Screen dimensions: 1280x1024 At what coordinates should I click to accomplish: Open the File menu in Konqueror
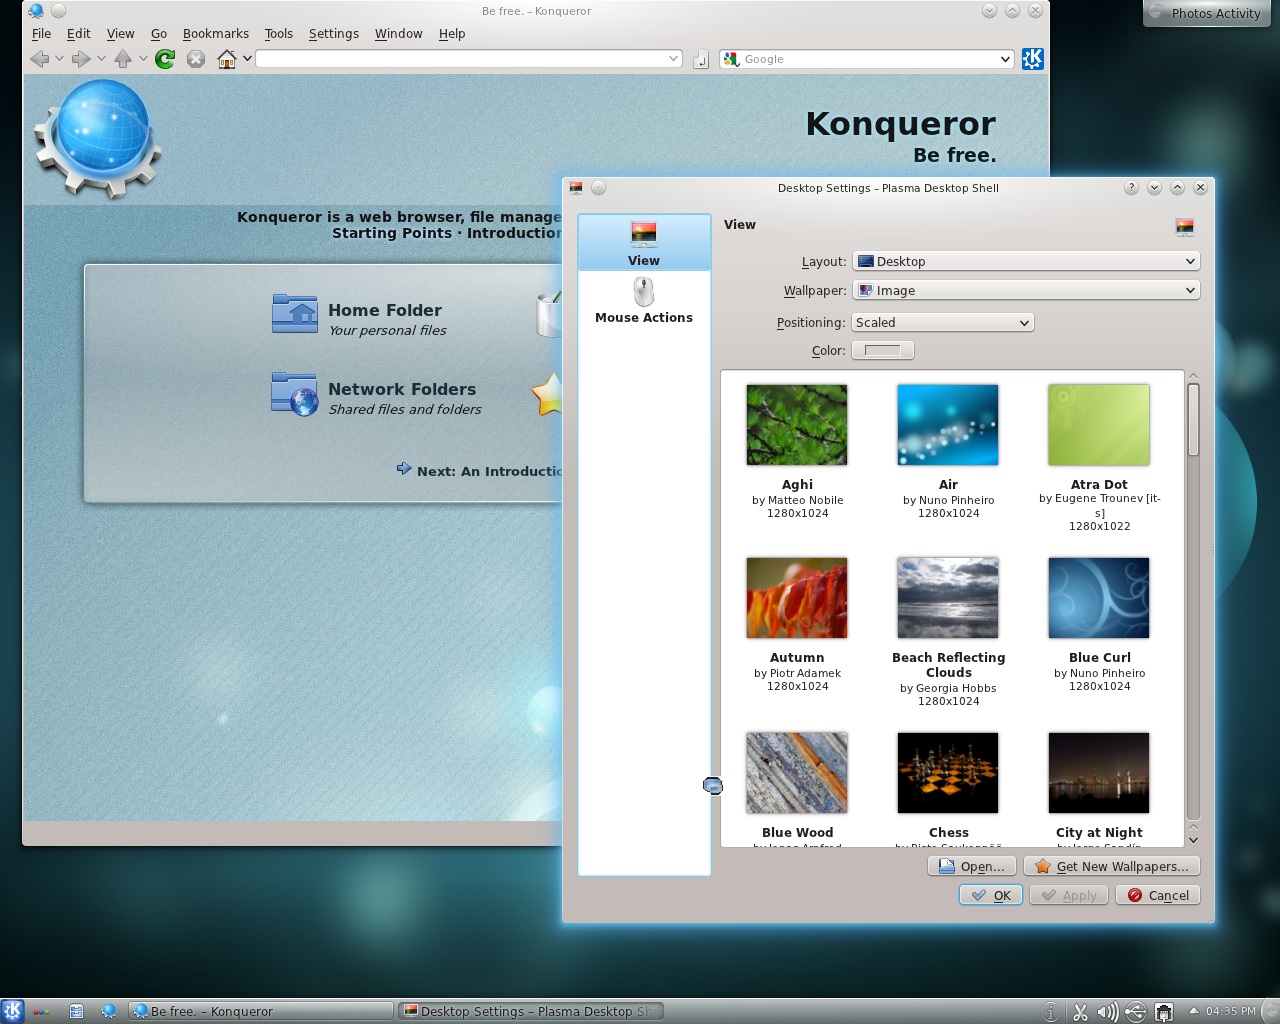pyautogui.click(x=41, y=33)
